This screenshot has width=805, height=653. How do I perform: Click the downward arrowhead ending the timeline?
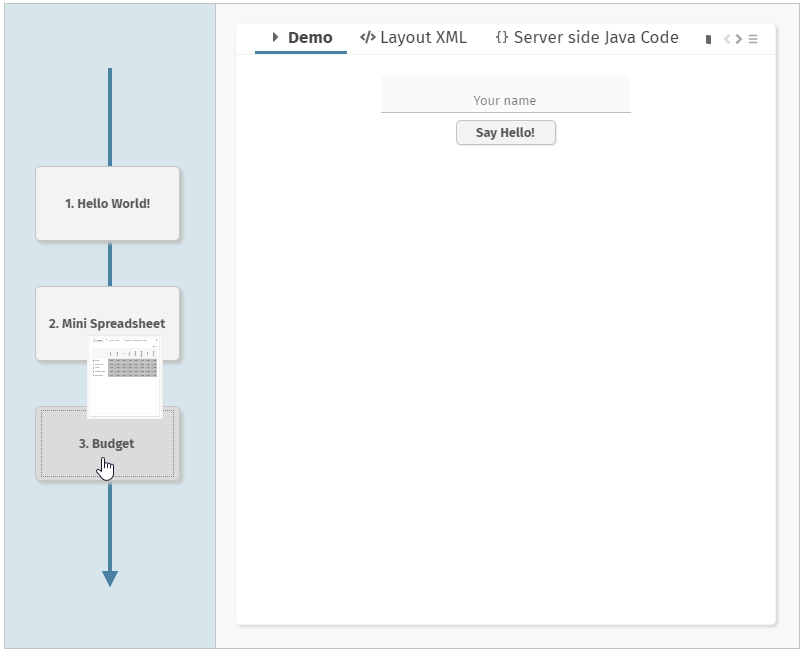point(110,578)
